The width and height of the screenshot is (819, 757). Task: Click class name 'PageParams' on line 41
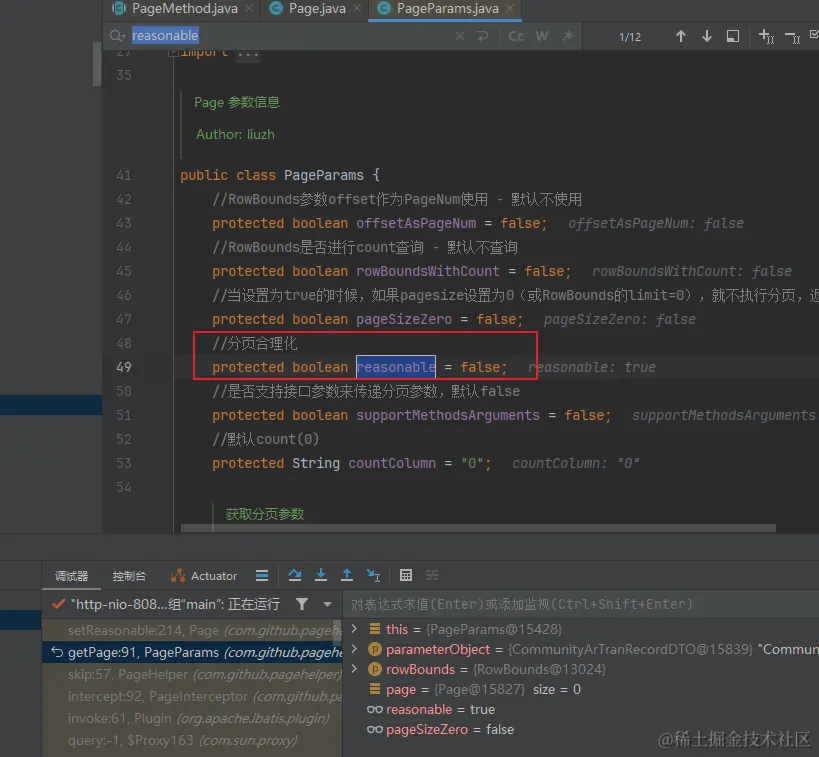tap(323, 175)
